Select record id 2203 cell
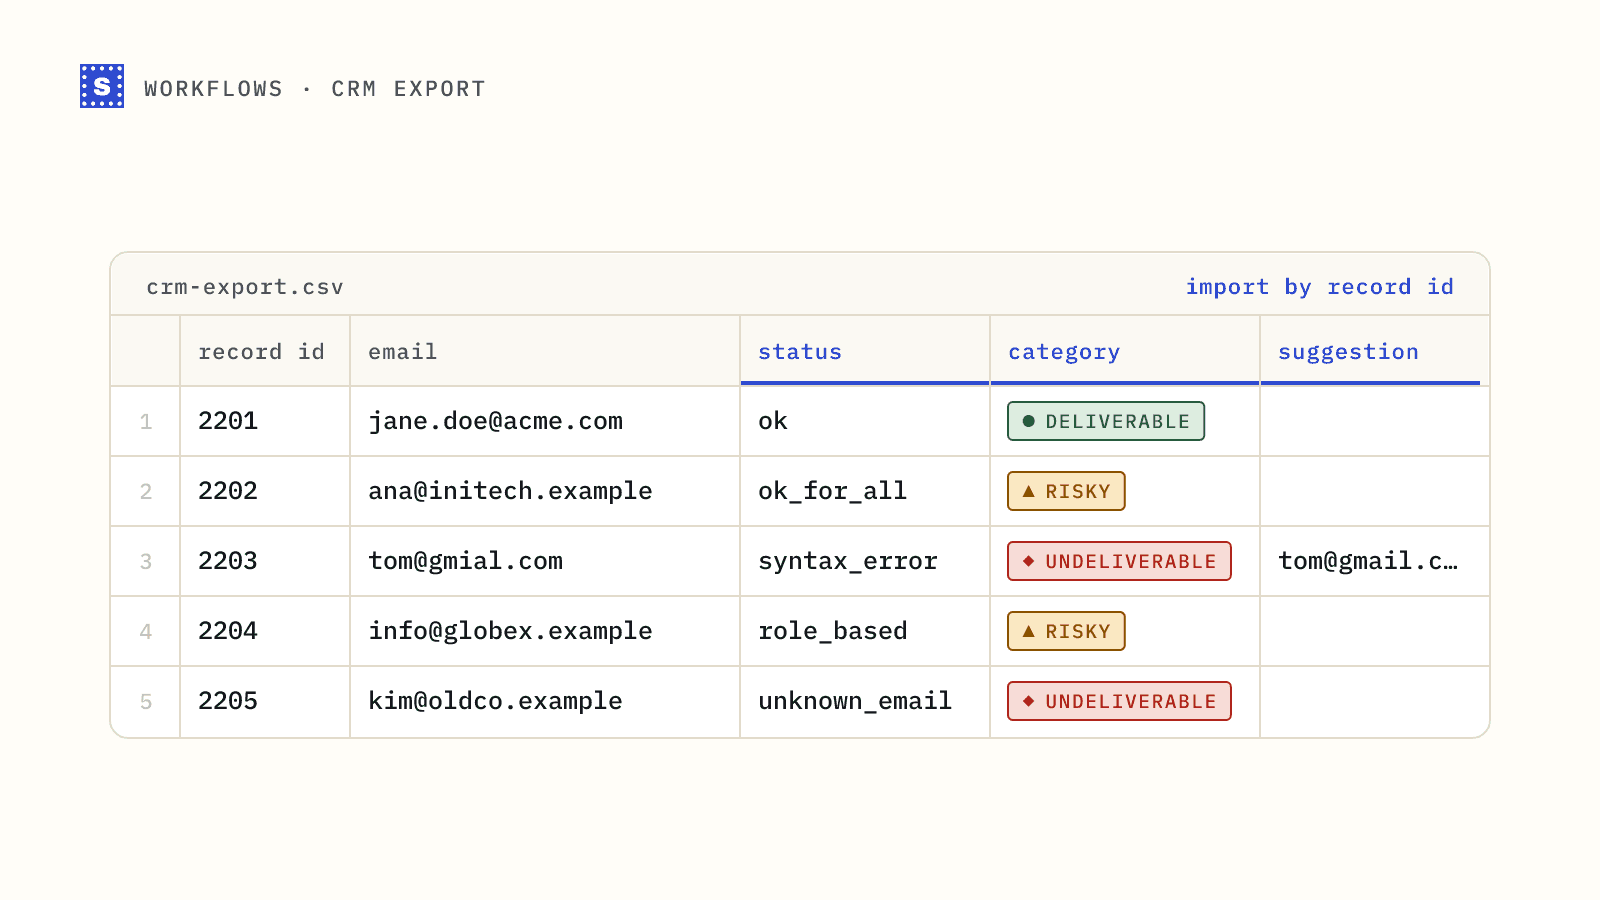1600x900 pixels. (265, 561)
